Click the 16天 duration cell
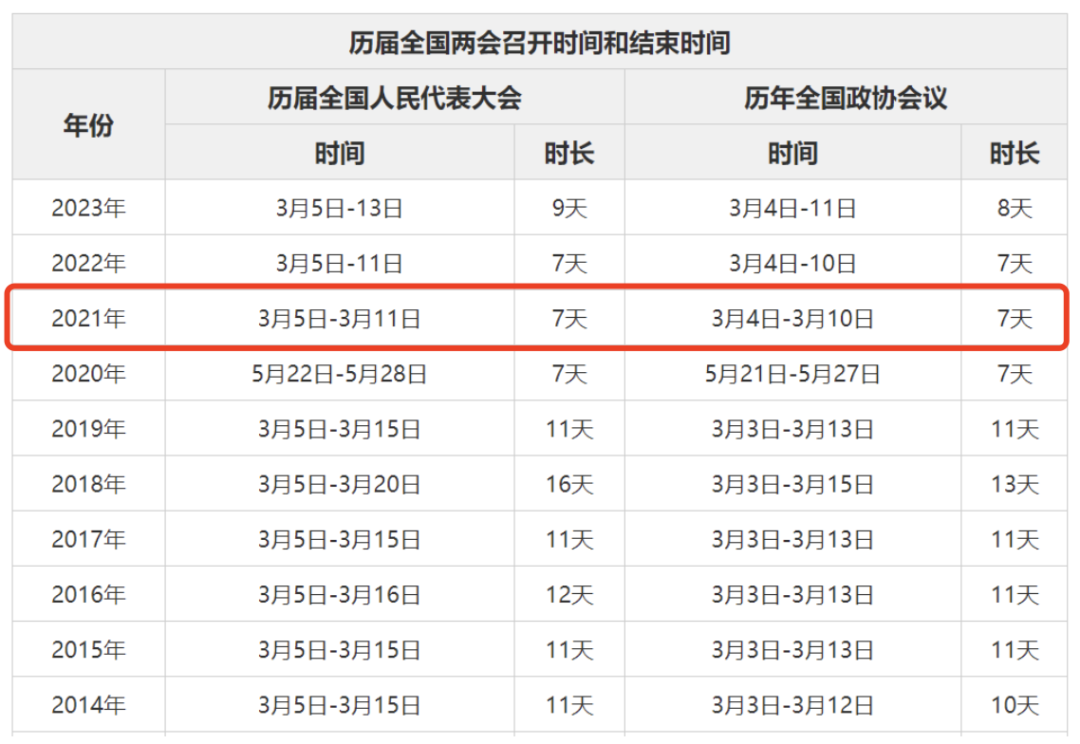 point(570,484)
